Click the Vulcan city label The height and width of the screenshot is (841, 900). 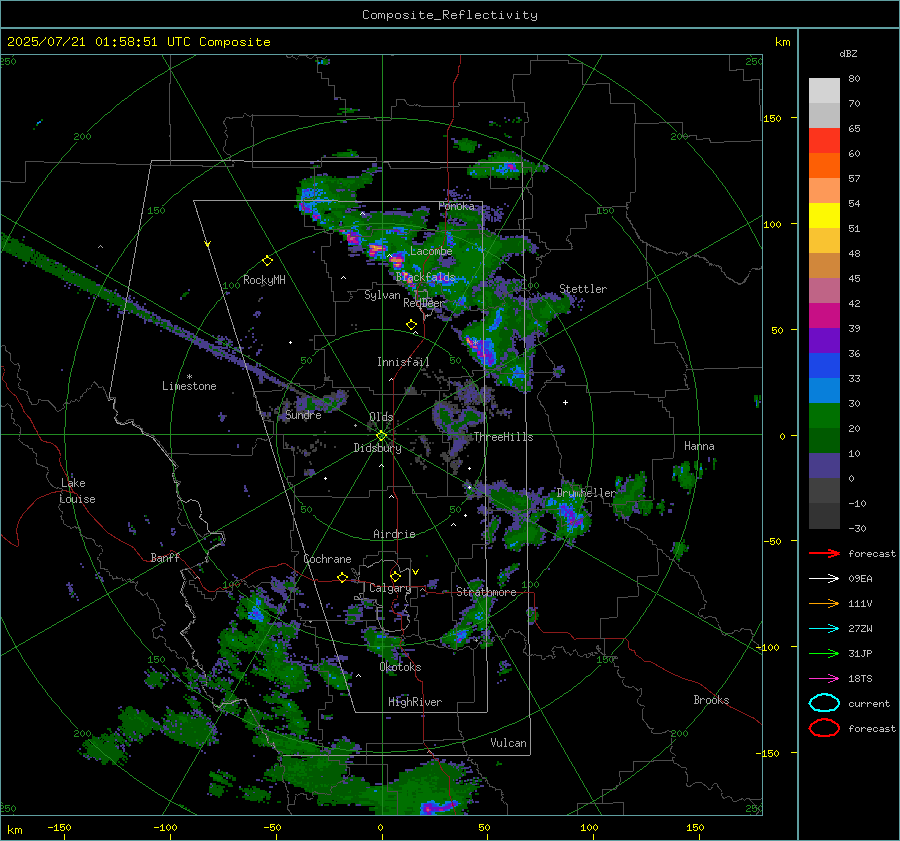[508, 743]
